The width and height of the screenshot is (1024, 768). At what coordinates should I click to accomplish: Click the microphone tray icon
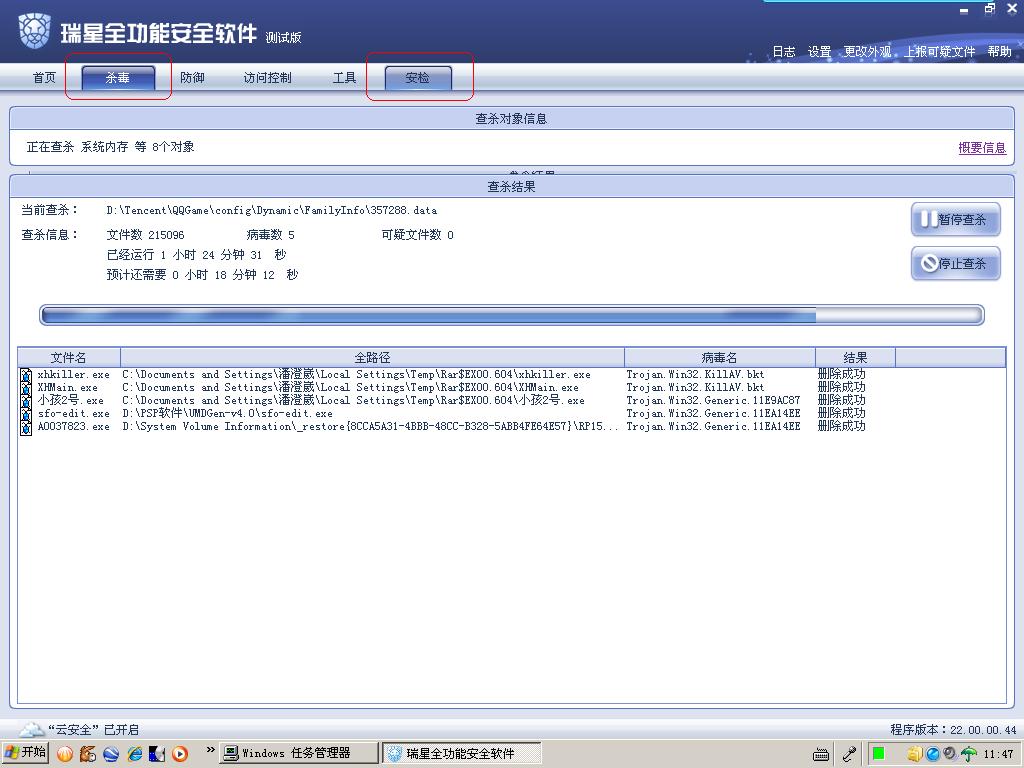click(849, 754)
